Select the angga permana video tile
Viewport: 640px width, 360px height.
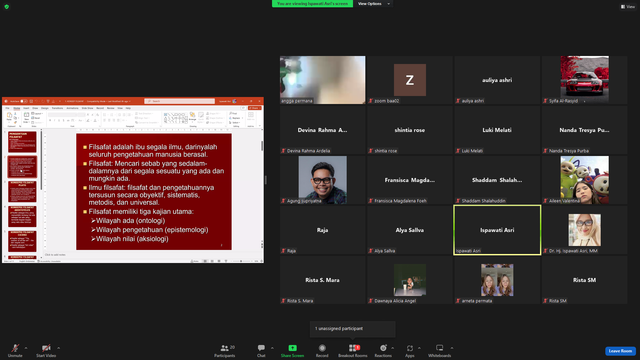322,80
